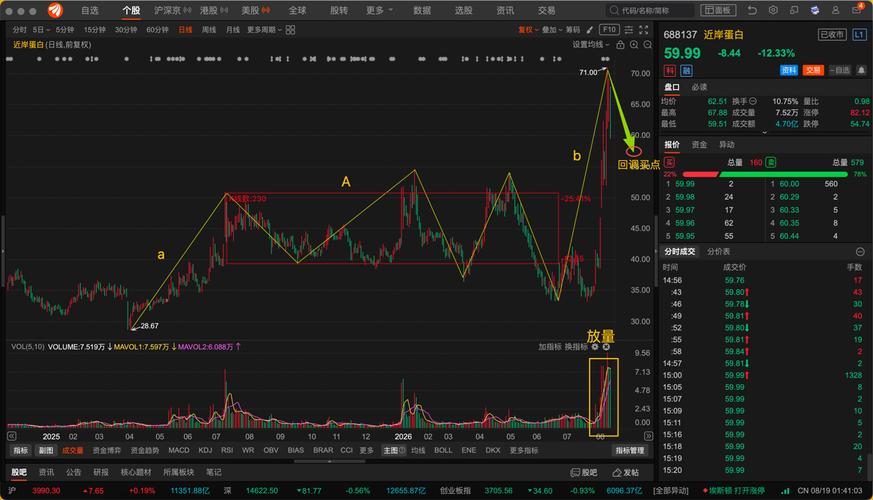Expand the 更多 top navigation menu
873x500 pixels.
[x=379, y=10]
